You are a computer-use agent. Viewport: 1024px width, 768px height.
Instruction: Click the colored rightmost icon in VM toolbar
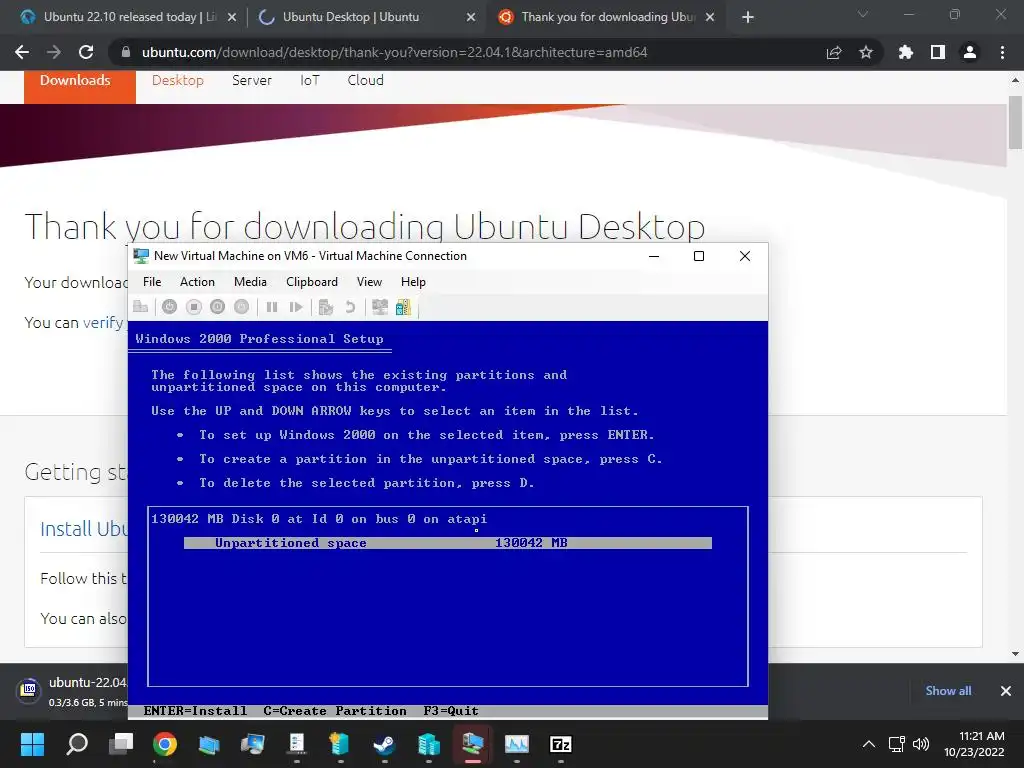pyautogui.click(x=404, y=307)
